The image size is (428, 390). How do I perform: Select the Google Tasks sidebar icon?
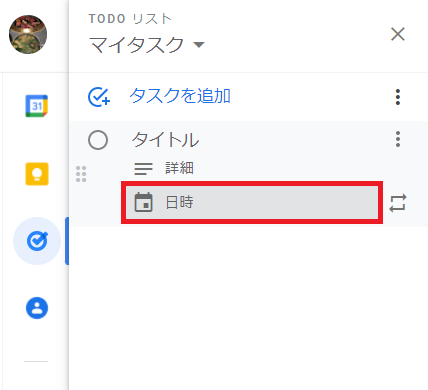tap(37, 241)
